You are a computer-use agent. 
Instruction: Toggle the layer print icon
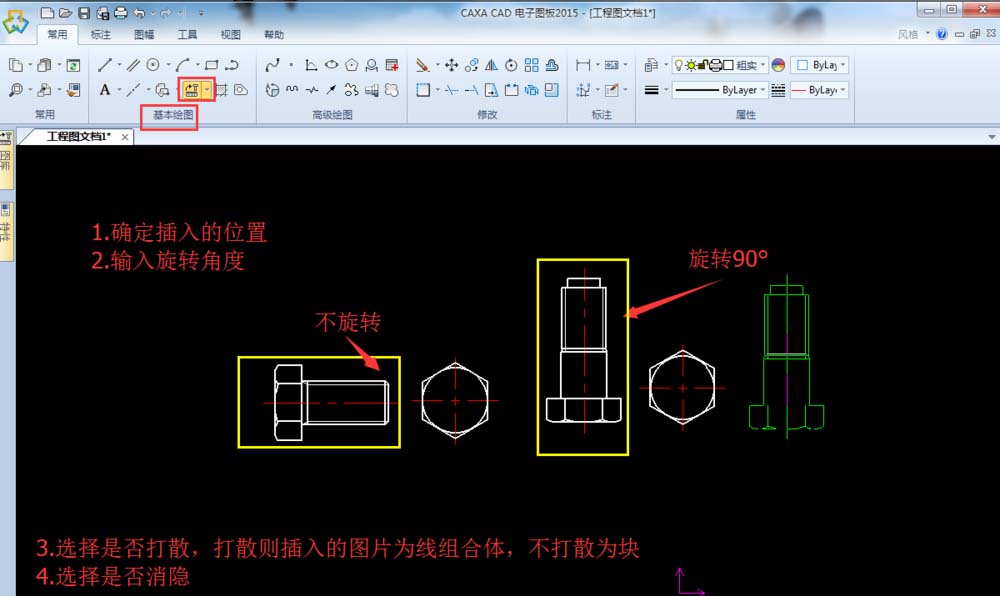coord(715,66)
